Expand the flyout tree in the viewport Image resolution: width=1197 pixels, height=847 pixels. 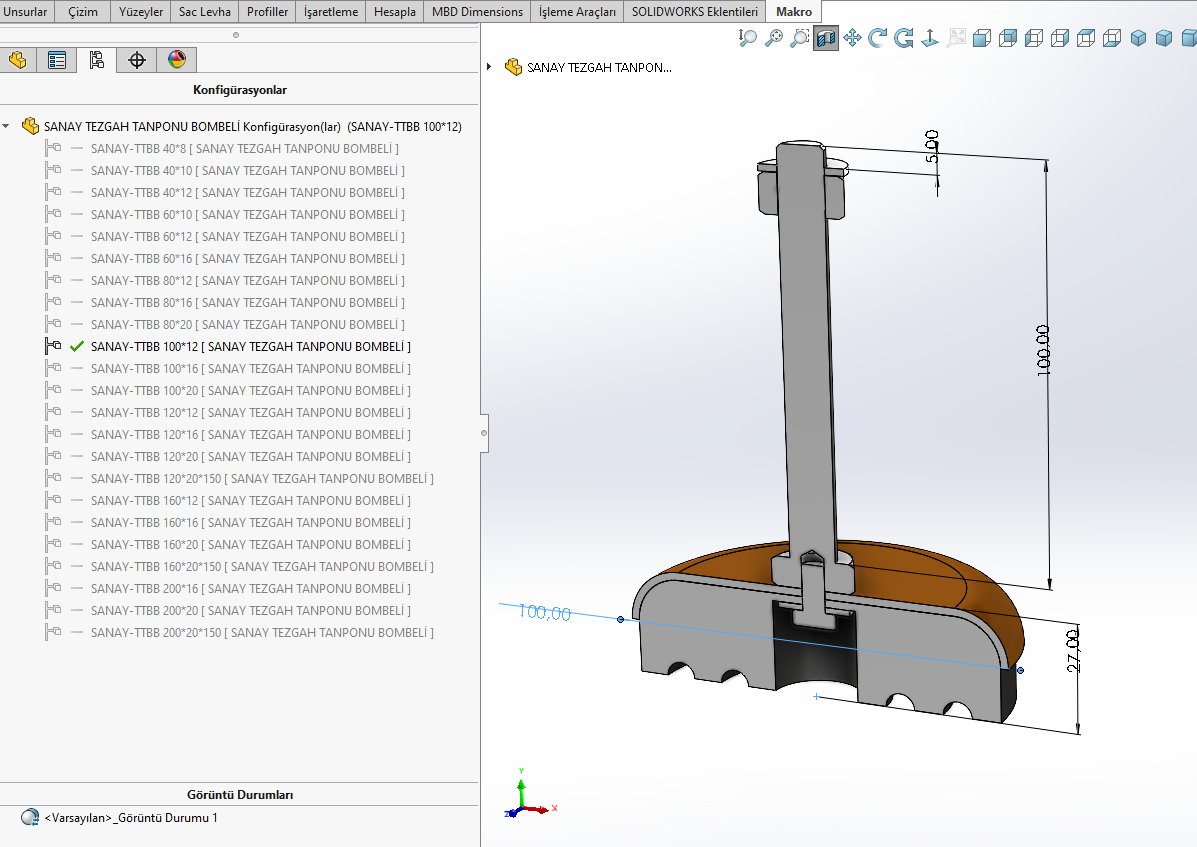point(489,67)
